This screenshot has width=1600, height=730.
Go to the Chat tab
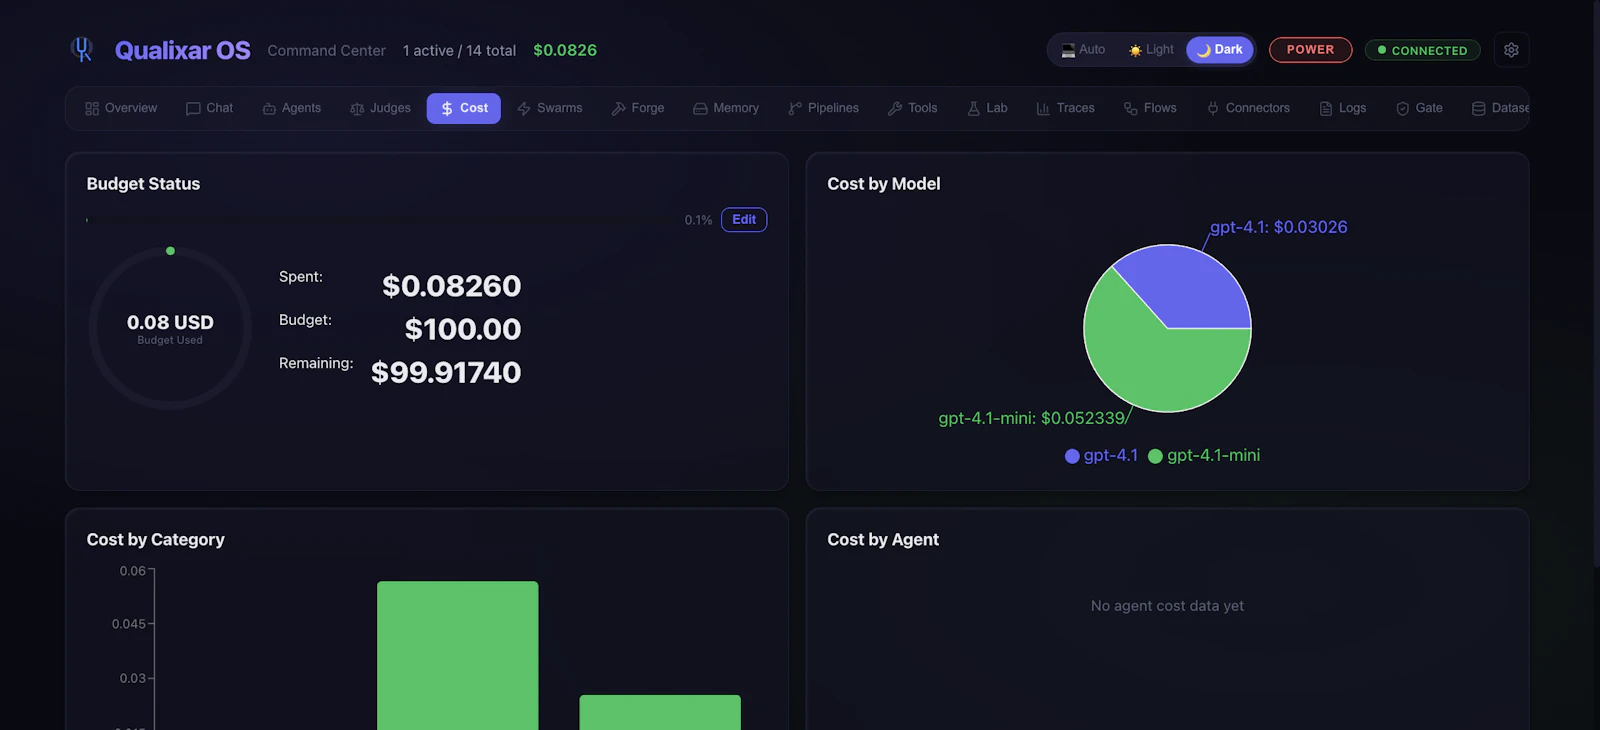pyautogui.click(x=209, y=108)
